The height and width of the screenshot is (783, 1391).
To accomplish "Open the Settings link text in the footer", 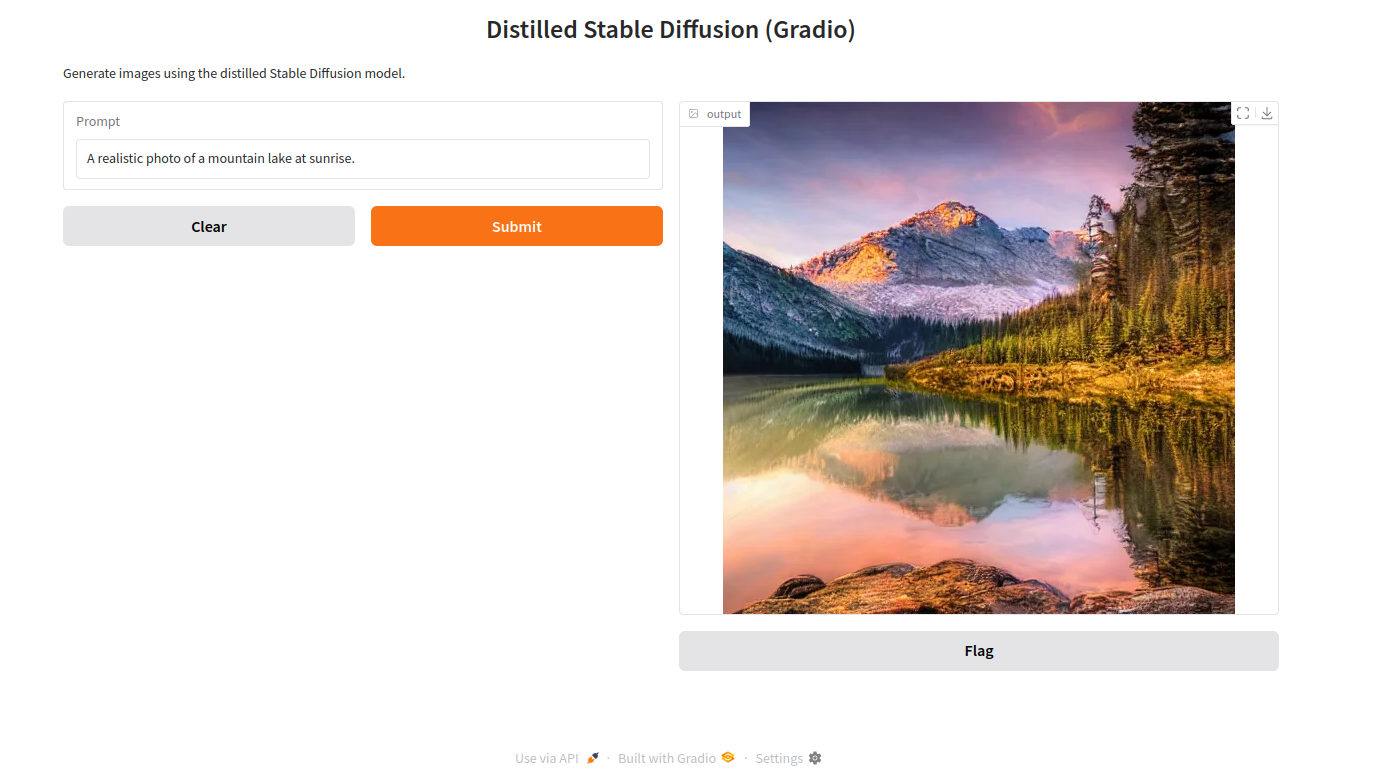I will point(779,758).
